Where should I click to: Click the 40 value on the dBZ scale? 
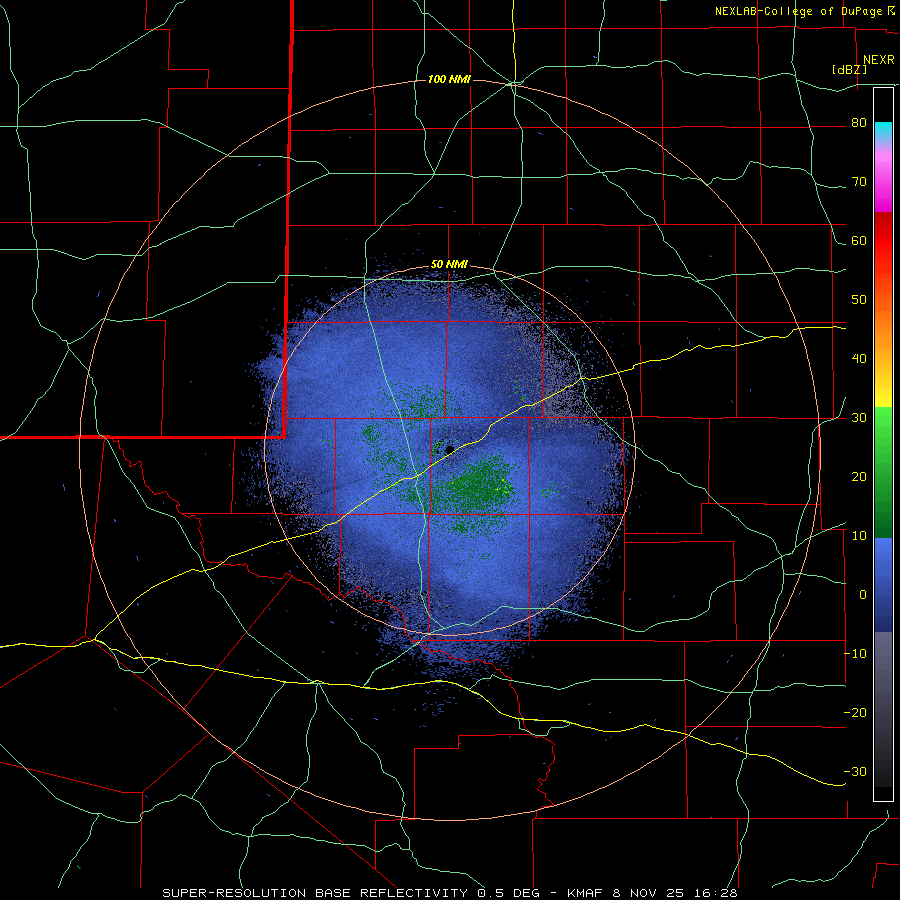pos(859,359)
